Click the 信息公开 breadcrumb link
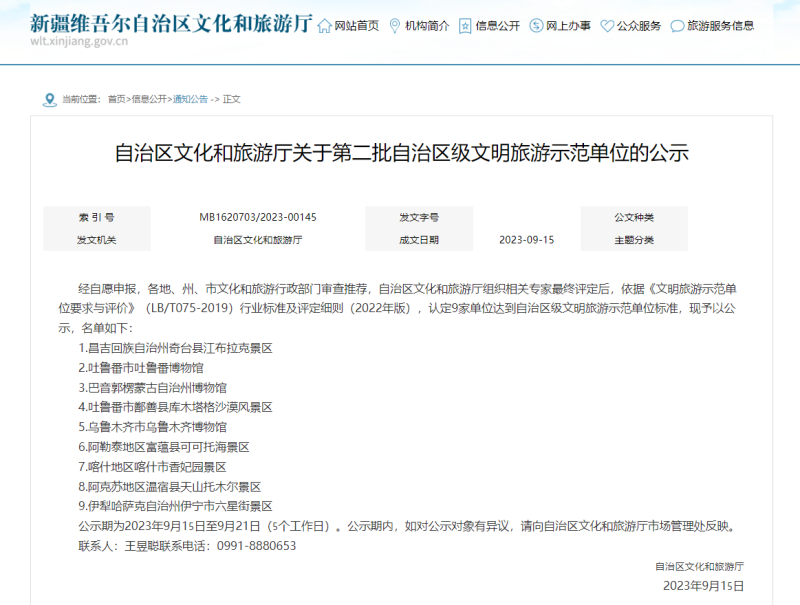The width and height of the screenshot is (800, 605). [x=149, y=99]
